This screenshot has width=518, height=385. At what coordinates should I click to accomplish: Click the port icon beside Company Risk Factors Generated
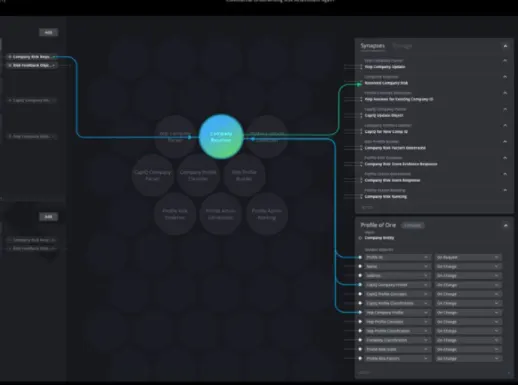pos(361,148)
